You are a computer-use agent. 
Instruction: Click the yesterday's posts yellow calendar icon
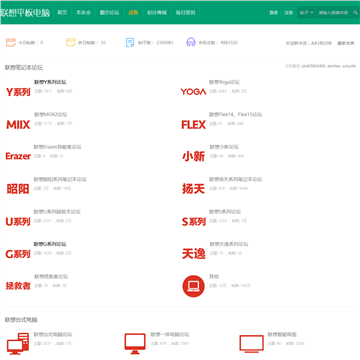coord(71,42)
